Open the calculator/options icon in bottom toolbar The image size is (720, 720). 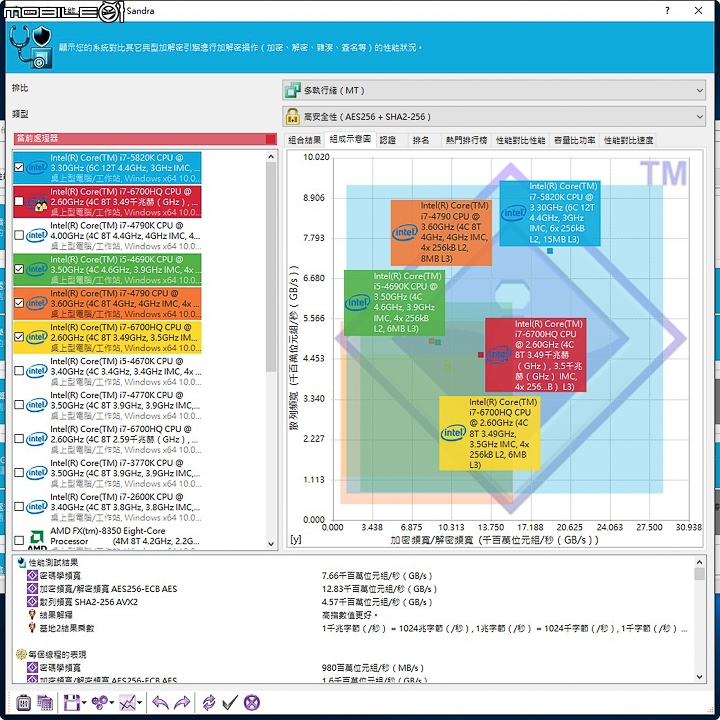pyautogui.click(x=23, y=703)
